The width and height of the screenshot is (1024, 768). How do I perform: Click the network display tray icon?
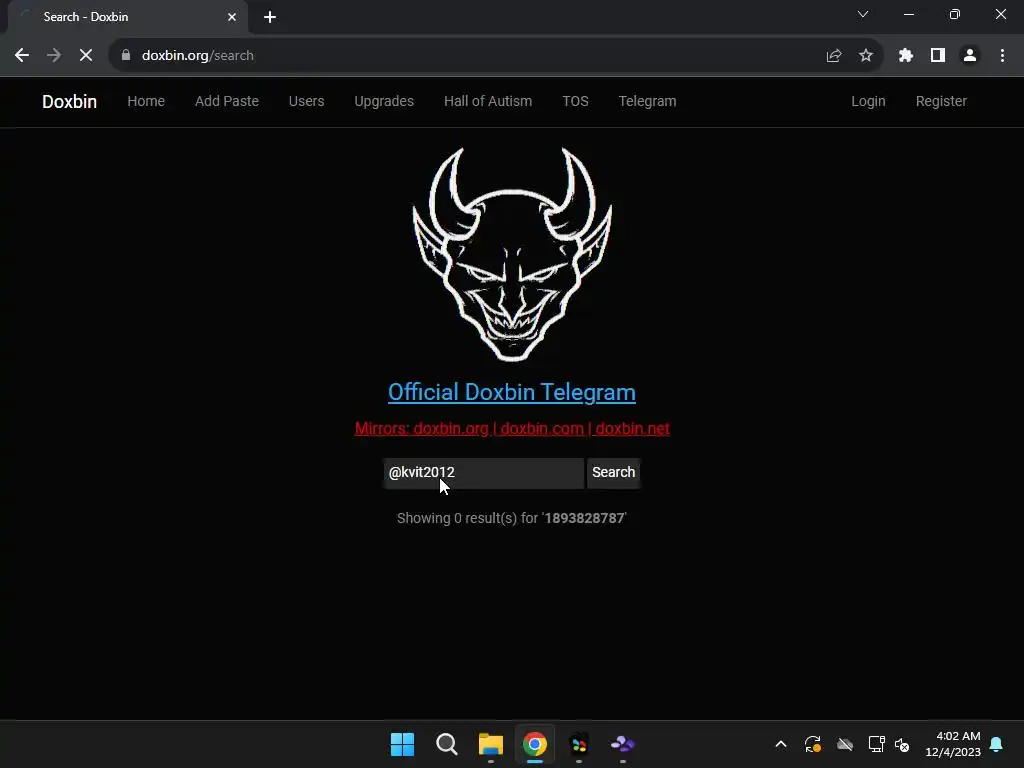click(876, 744)
